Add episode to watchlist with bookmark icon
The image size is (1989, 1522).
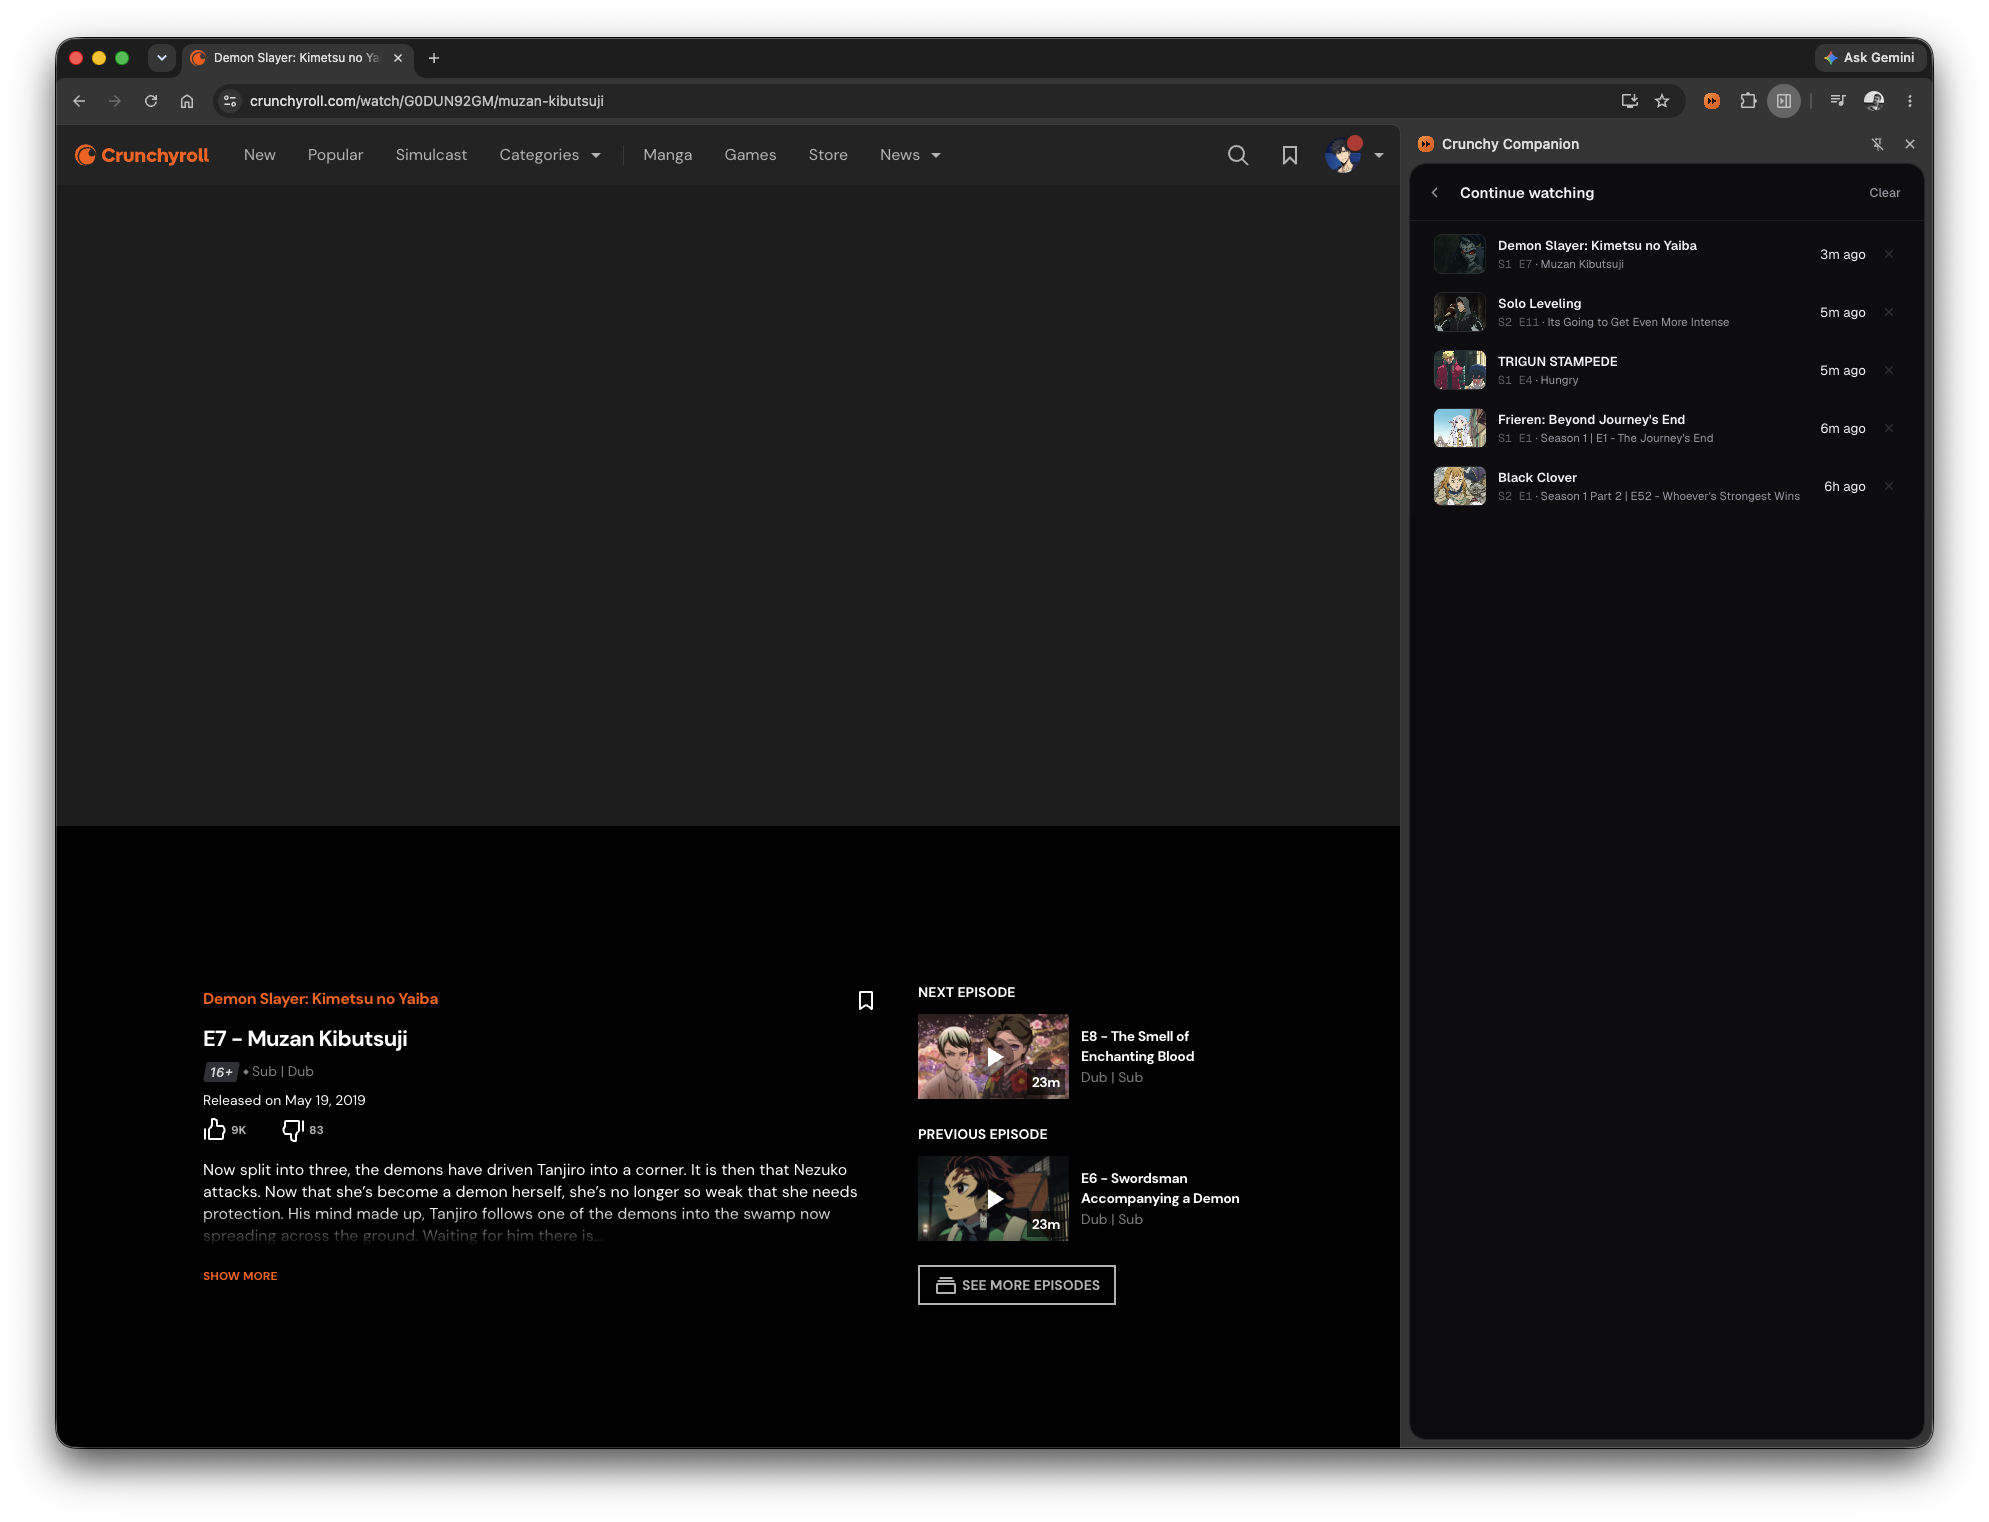[x=866, y=1000]
